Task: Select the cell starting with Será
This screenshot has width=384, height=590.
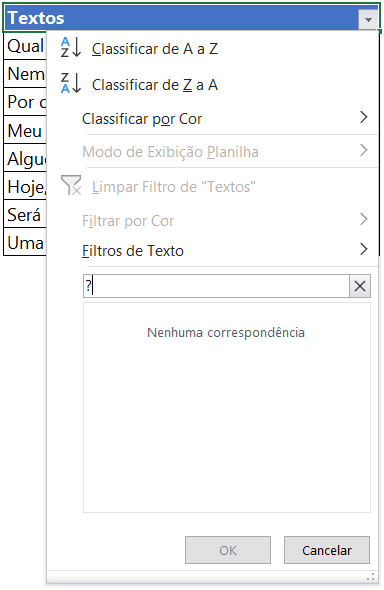Action: 25,215
